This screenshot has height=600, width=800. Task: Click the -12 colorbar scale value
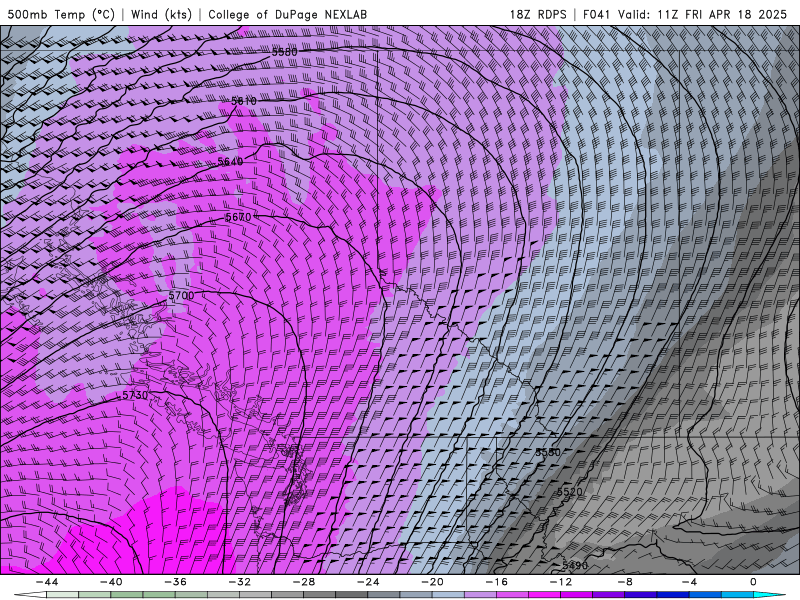coord(561,582)
